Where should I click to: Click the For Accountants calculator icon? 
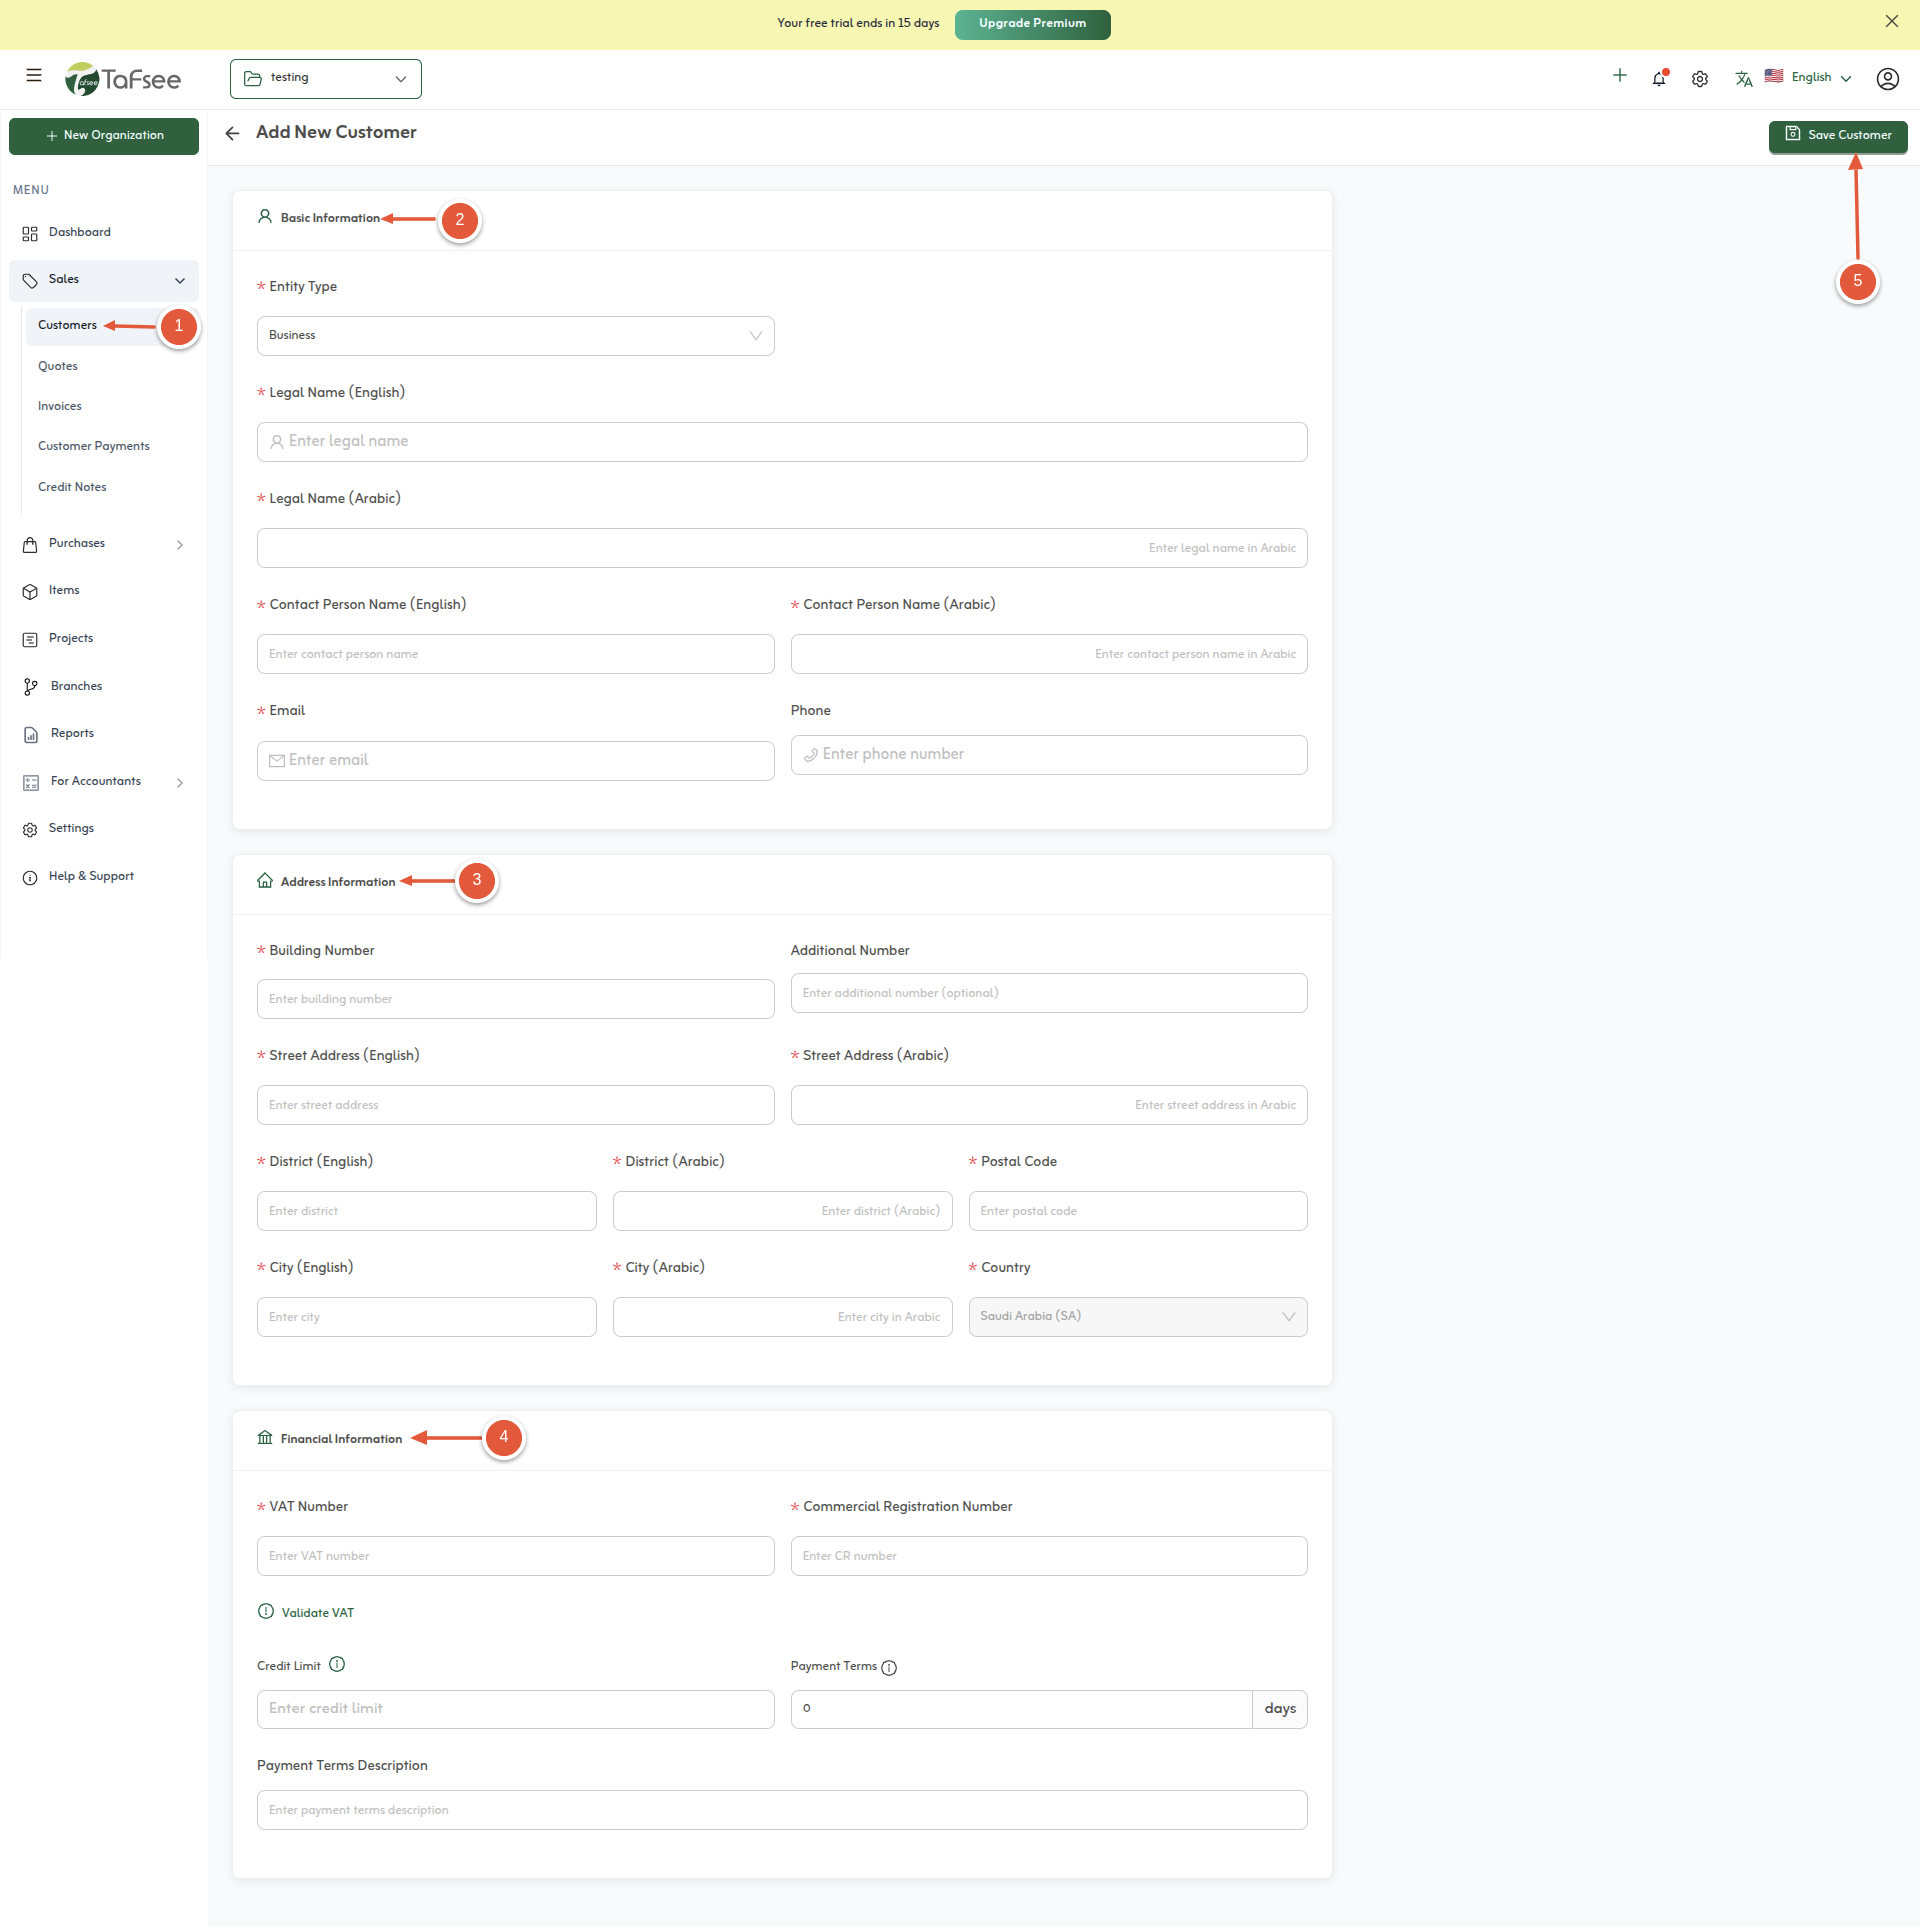(x=30, y=782)
